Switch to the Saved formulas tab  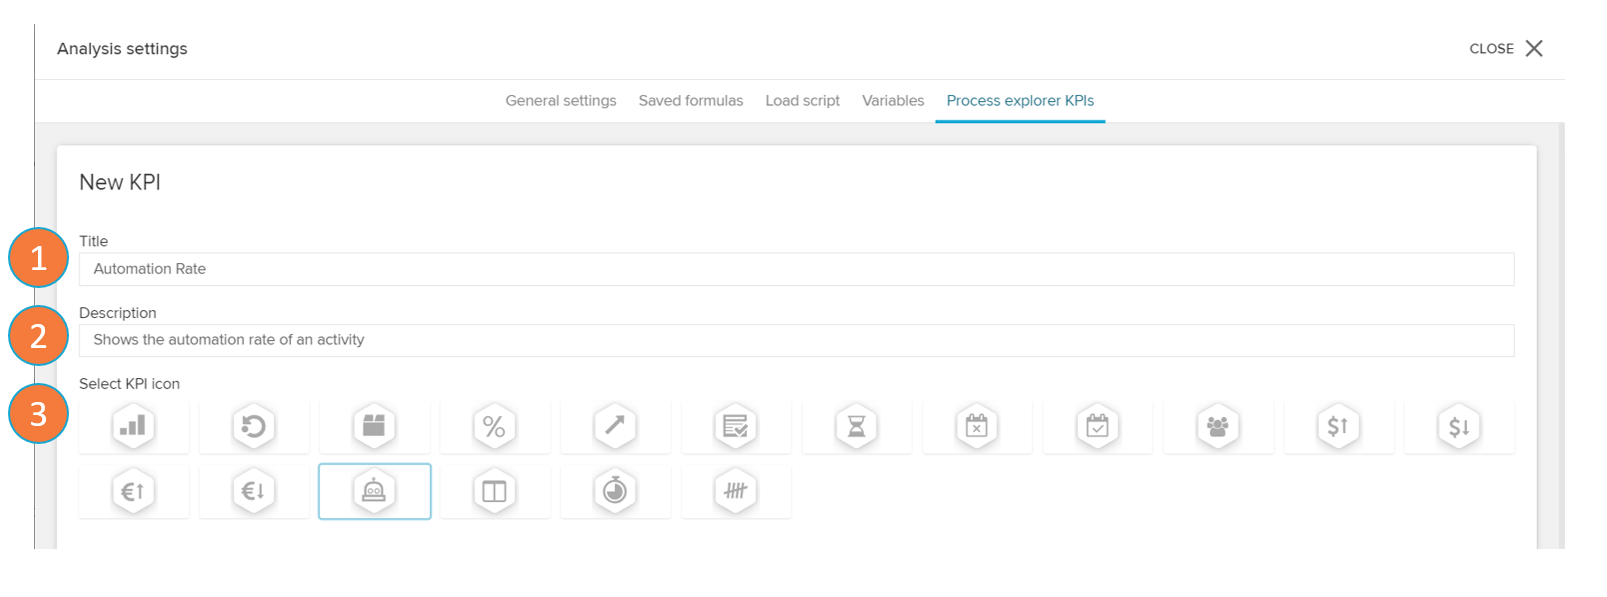coord(691,101)
